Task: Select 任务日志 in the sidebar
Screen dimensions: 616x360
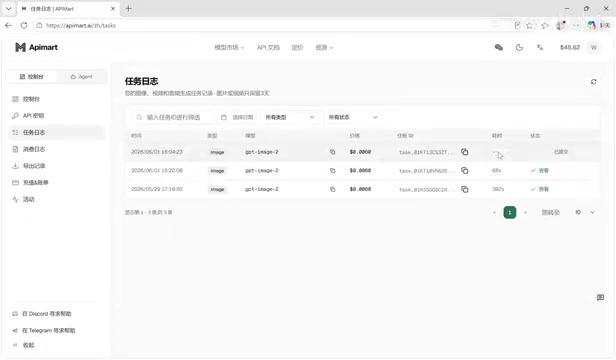Action: 56,132
